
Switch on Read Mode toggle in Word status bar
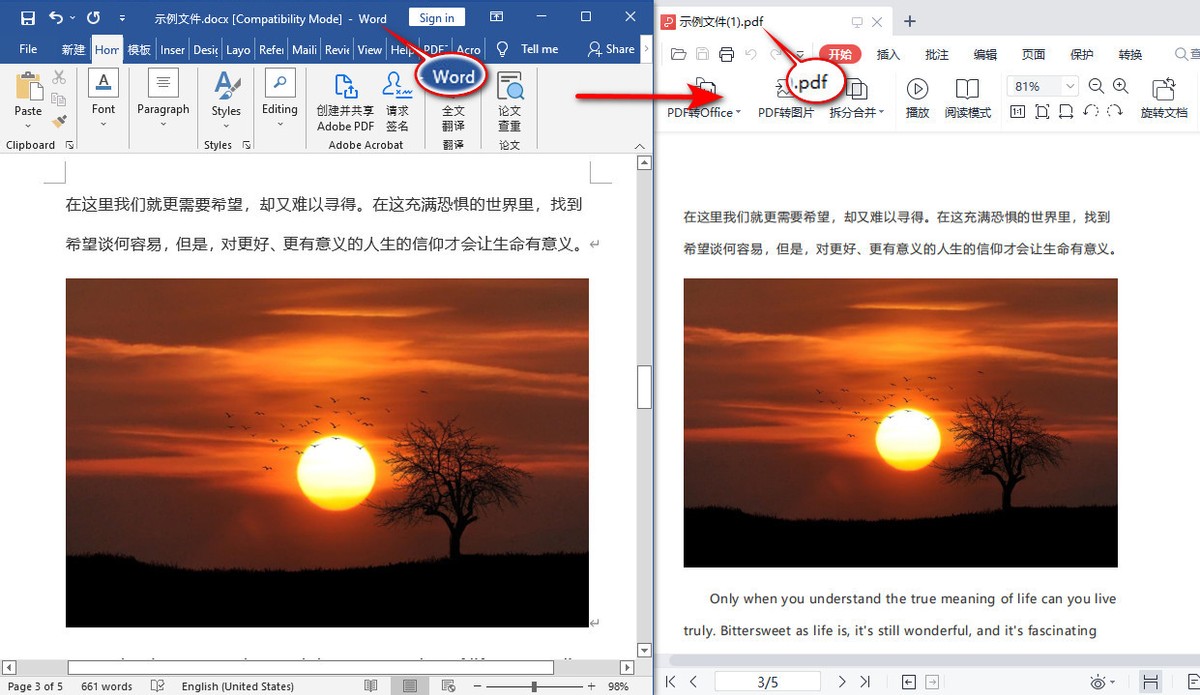point(370,684)
